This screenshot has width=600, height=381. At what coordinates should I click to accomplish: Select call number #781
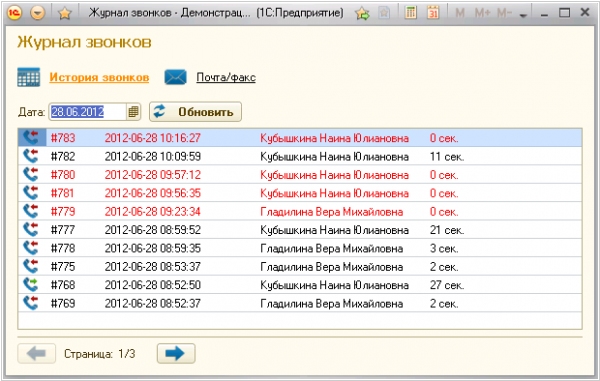[62, 193]
